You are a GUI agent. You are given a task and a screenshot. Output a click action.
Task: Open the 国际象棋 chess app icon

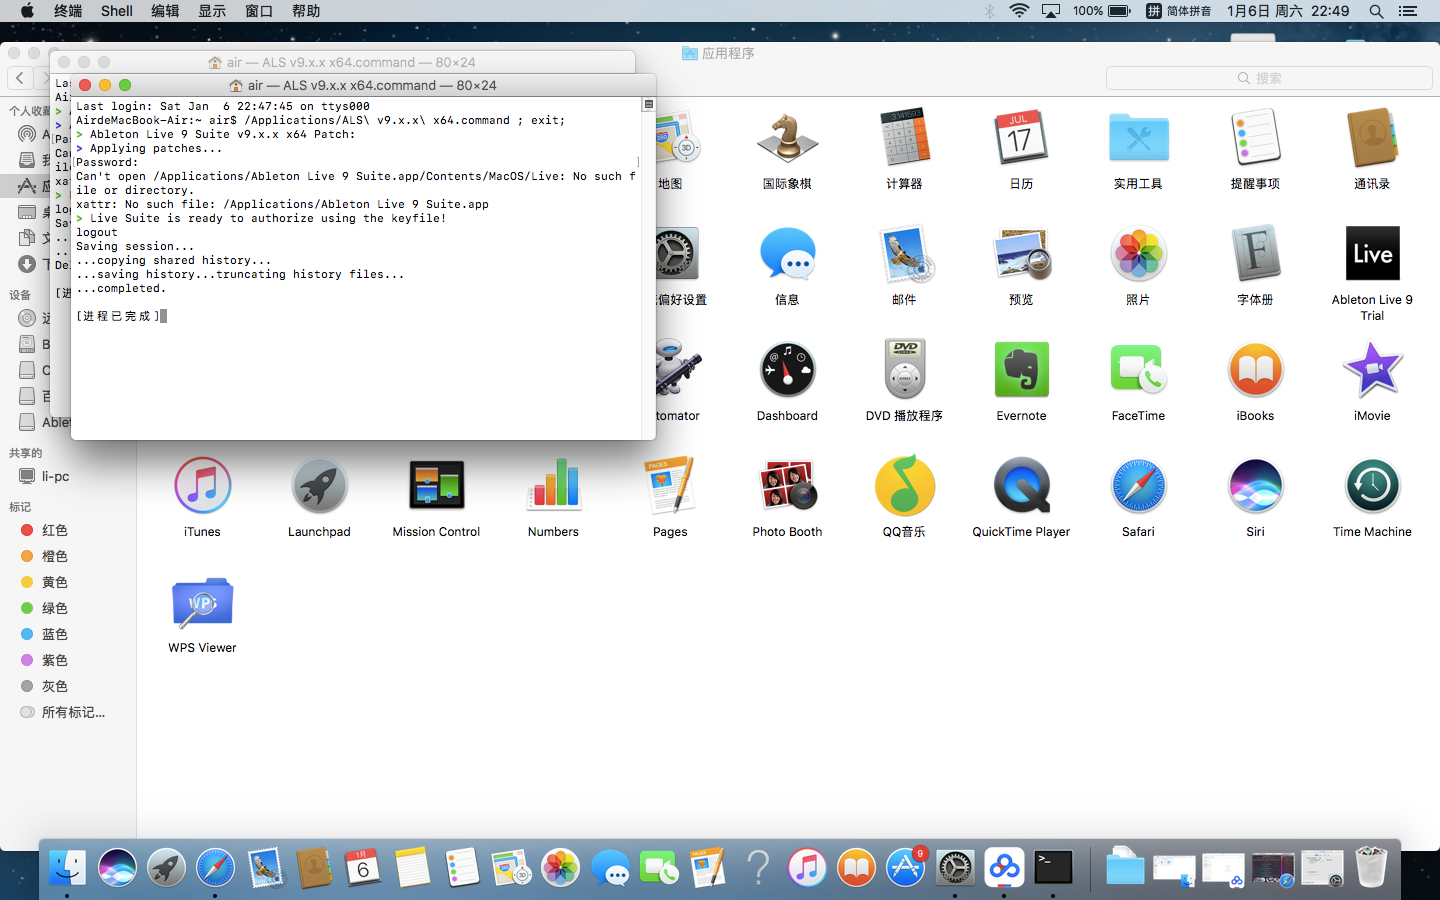[787, 139]
